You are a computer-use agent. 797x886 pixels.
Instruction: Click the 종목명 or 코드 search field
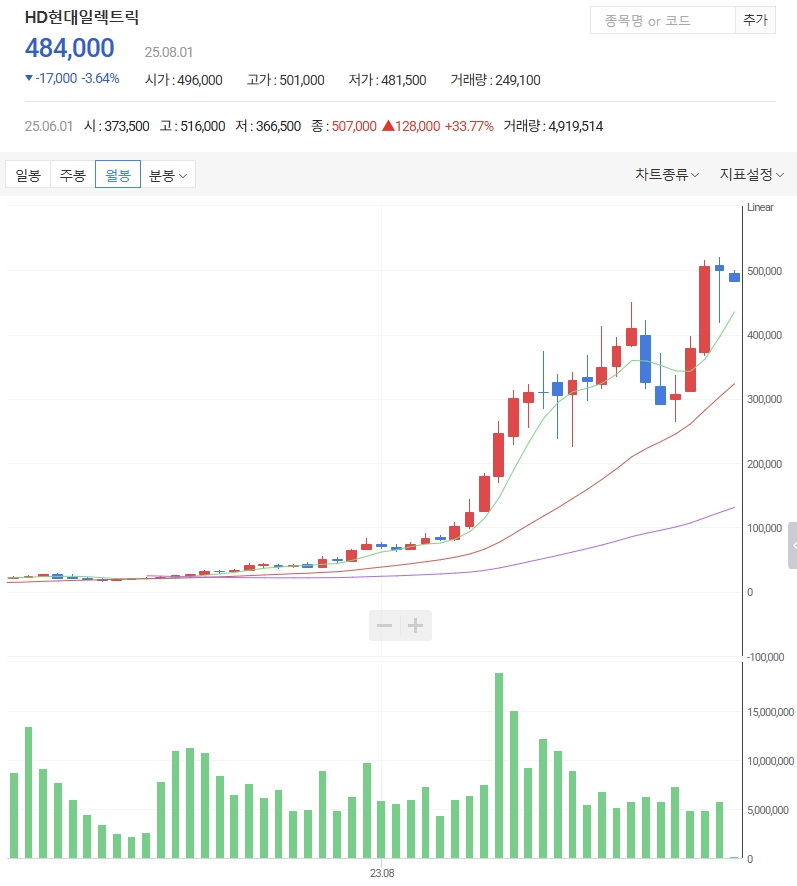pos(662,20)
